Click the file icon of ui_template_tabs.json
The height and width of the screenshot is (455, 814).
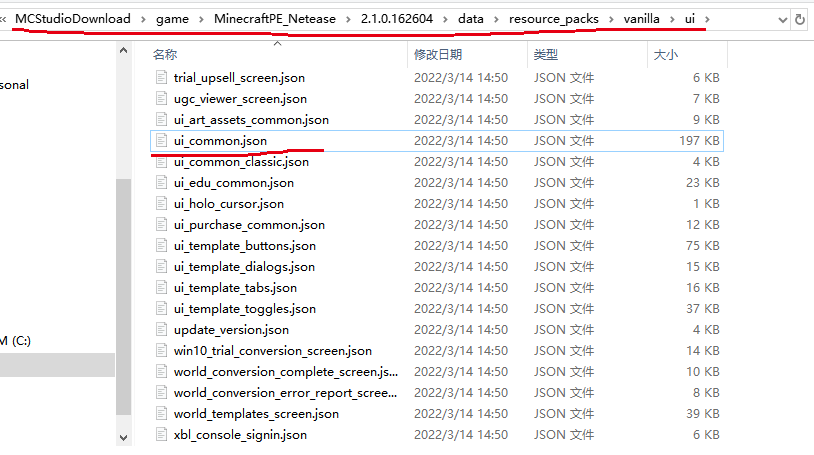click(x=161, y=287)
